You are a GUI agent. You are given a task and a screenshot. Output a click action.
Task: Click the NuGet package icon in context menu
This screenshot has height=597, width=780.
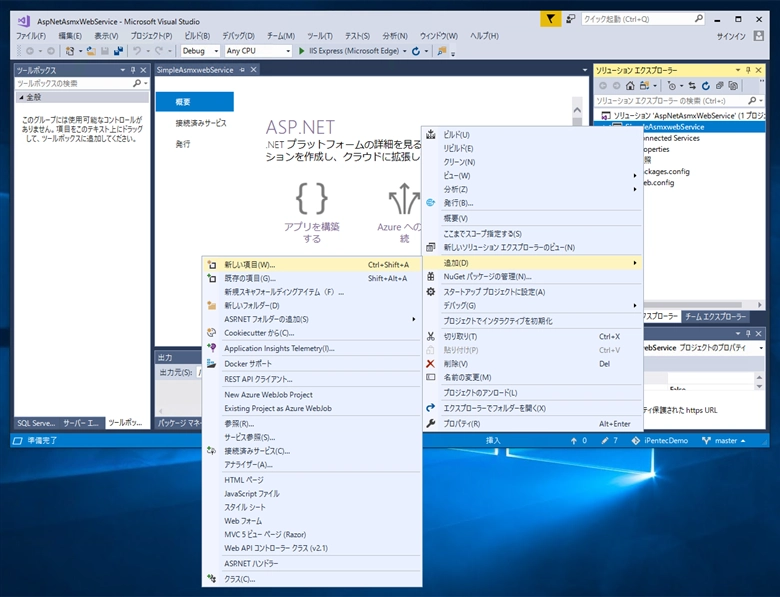(431, 277)
